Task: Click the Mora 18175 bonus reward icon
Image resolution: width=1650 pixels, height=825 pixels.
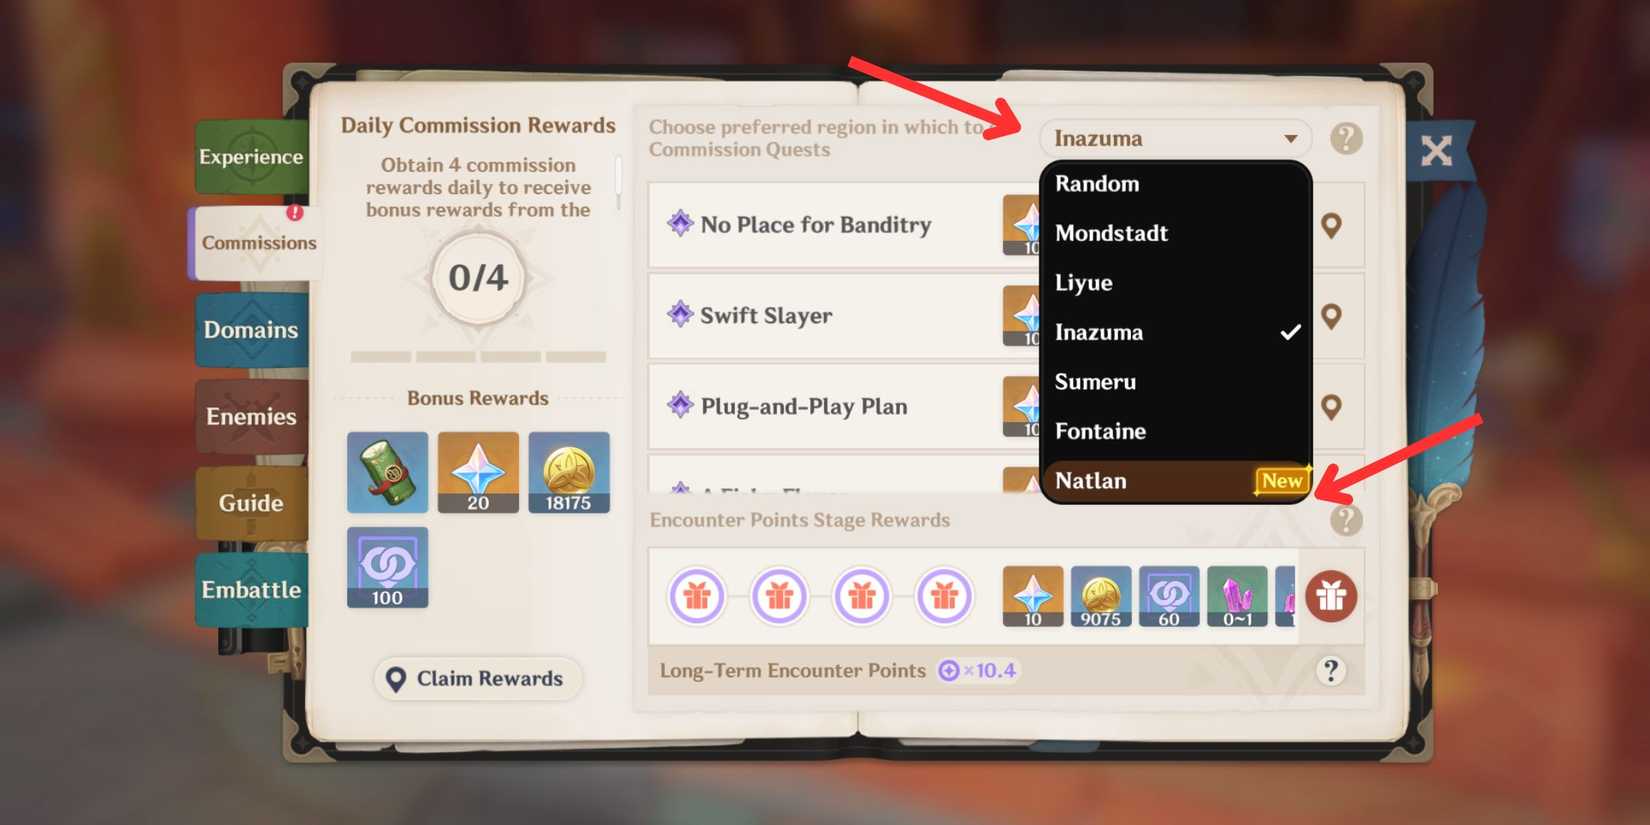Action: (569, 472)
